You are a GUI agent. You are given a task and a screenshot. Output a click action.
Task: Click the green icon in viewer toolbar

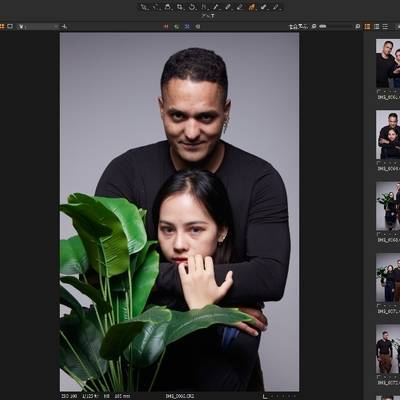pyautogui.click(x=177, y=26)
